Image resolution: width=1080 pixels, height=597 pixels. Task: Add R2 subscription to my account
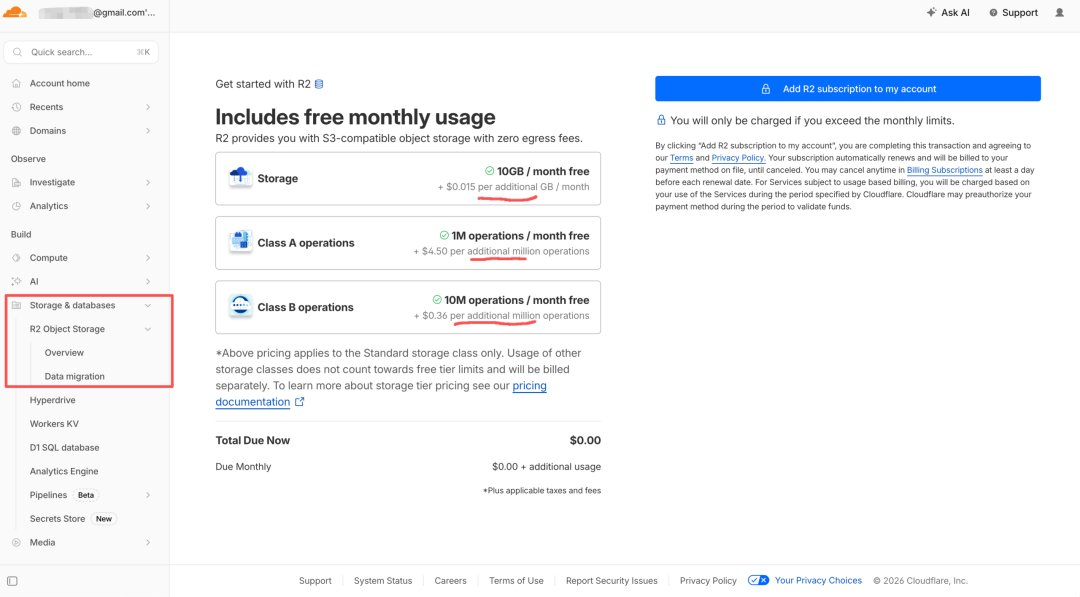click(848, 89)
